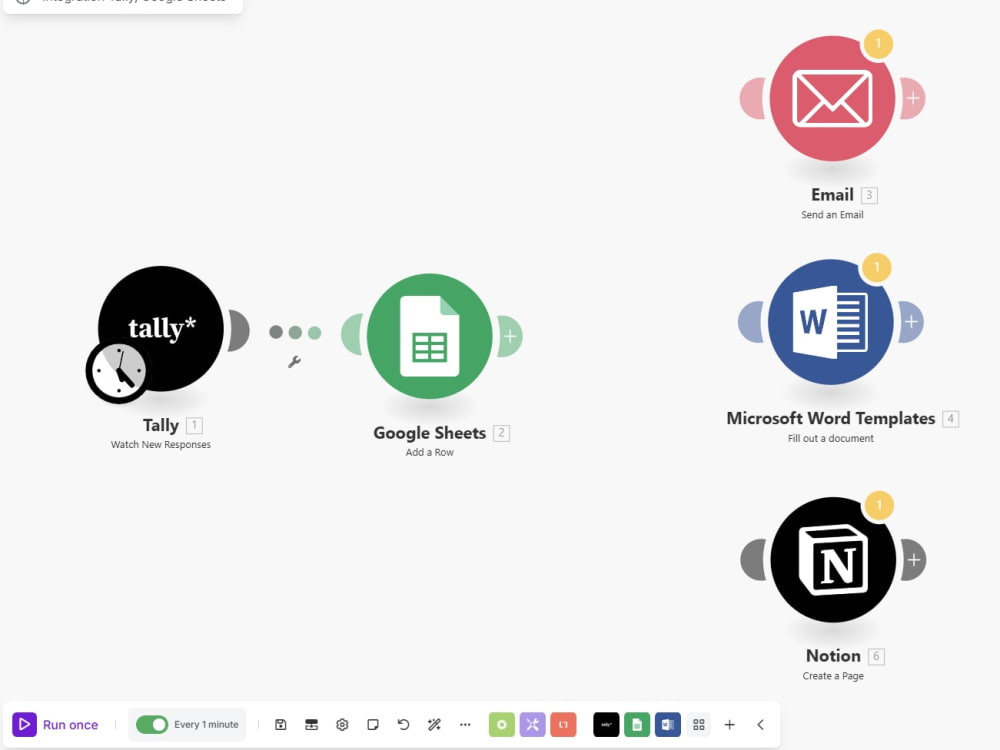The width and height of the screenshot is (1000, 750).
Task: Click the yellow badge on Email module
Action: [x=878, y=43]
